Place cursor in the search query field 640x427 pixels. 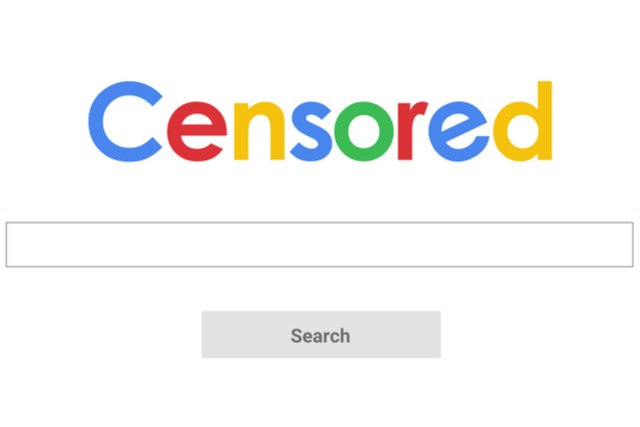320,245
